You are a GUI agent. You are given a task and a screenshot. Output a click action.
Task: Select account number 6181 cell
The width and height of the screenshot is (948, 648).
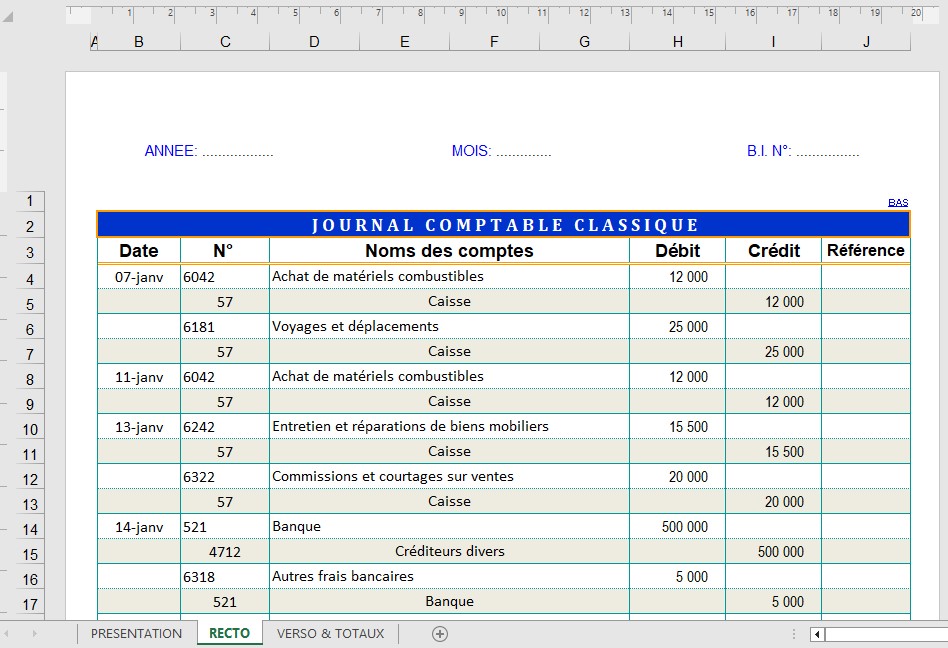pos(224,327)
